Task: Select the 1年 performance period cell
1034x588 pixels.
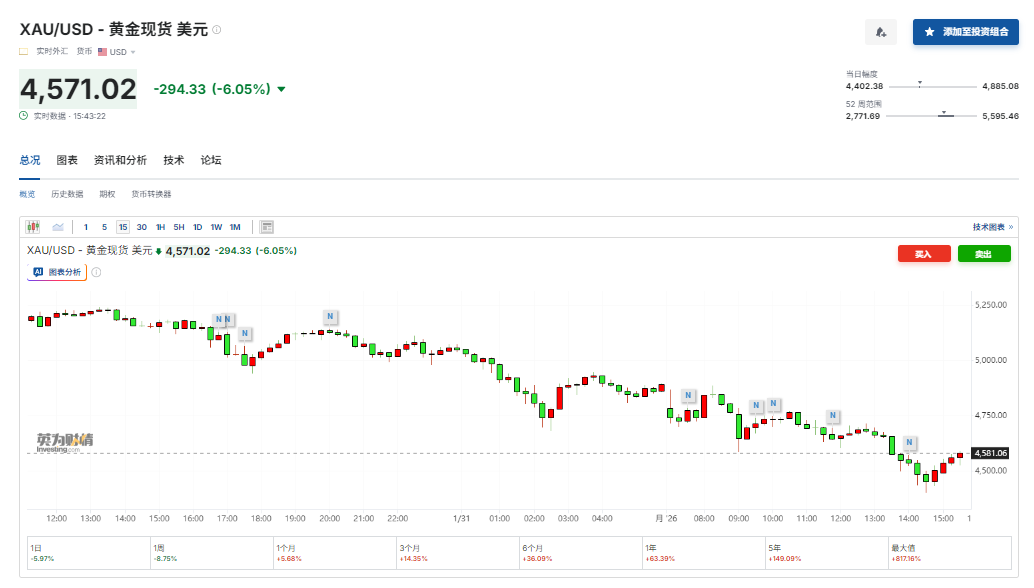Action: (x=704, y=553)
